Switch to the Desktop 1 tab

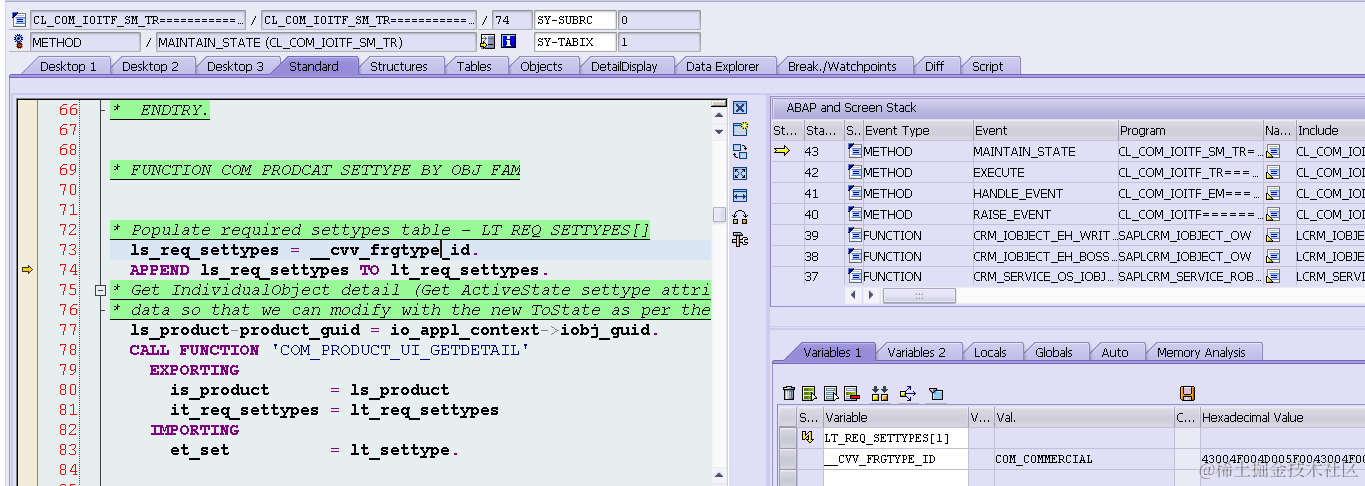(68, 67)
